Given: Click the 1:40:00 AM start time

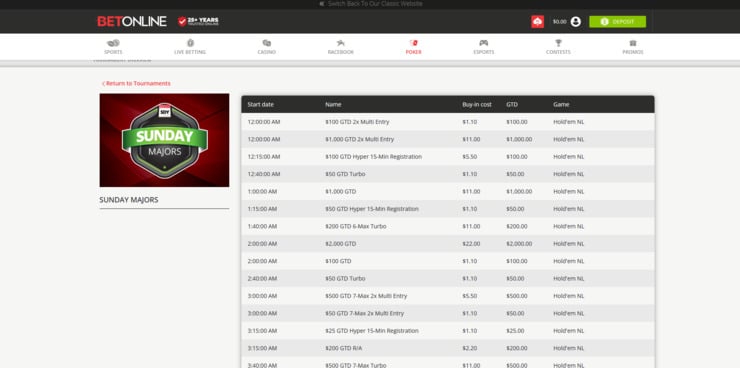Looking at the screenshot, I should pyautogui.click(x=262, y=226).
